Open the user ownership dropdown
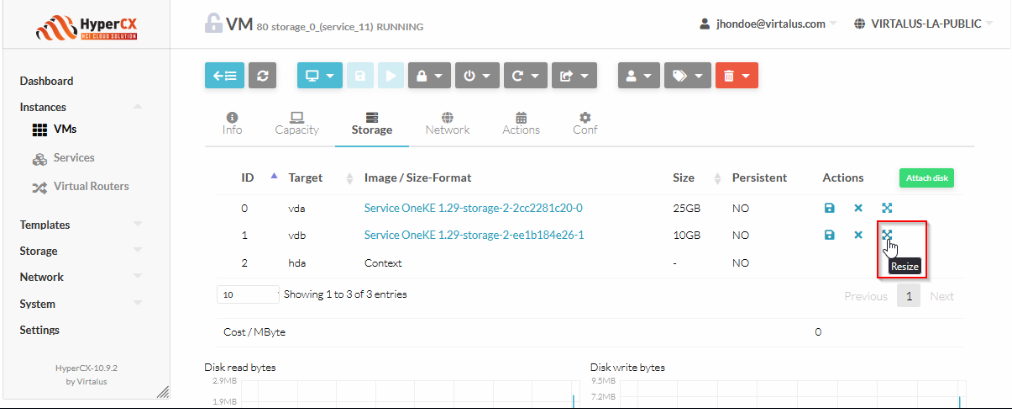The width and height of the screenshot is (1012, 409). click(639, 75)
